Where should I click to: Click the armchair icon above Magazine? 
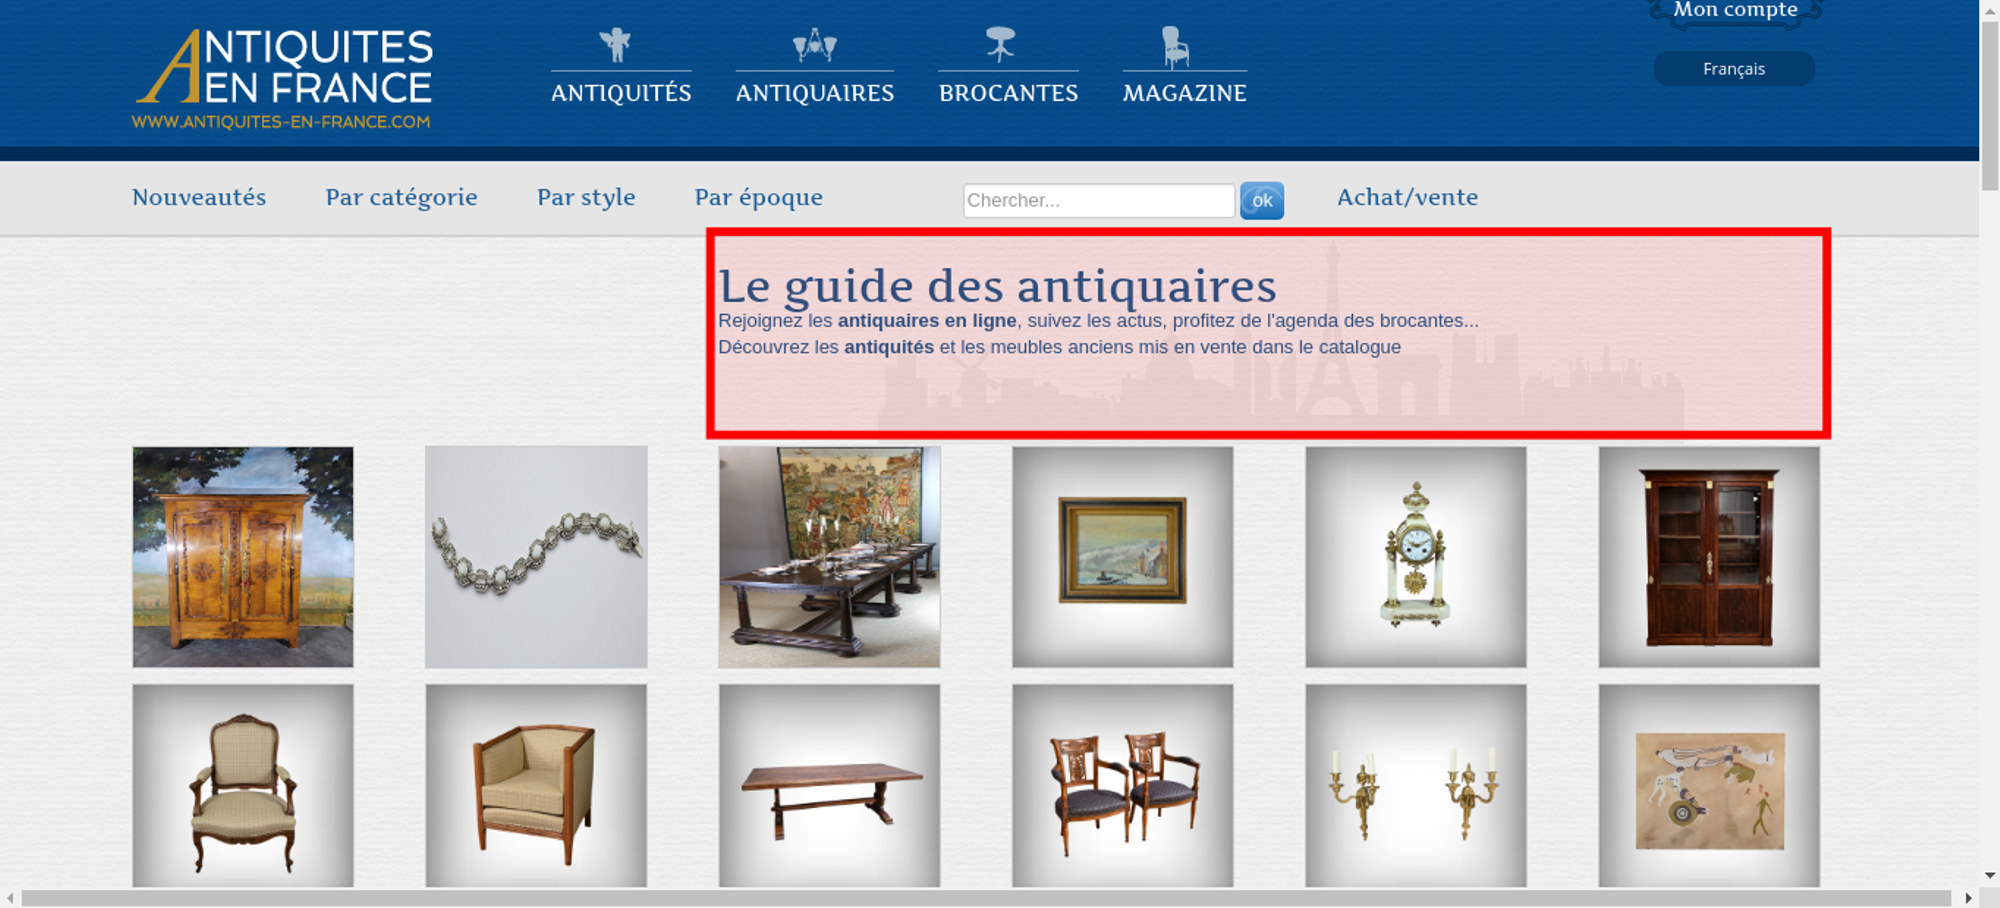coord(1175,47)
